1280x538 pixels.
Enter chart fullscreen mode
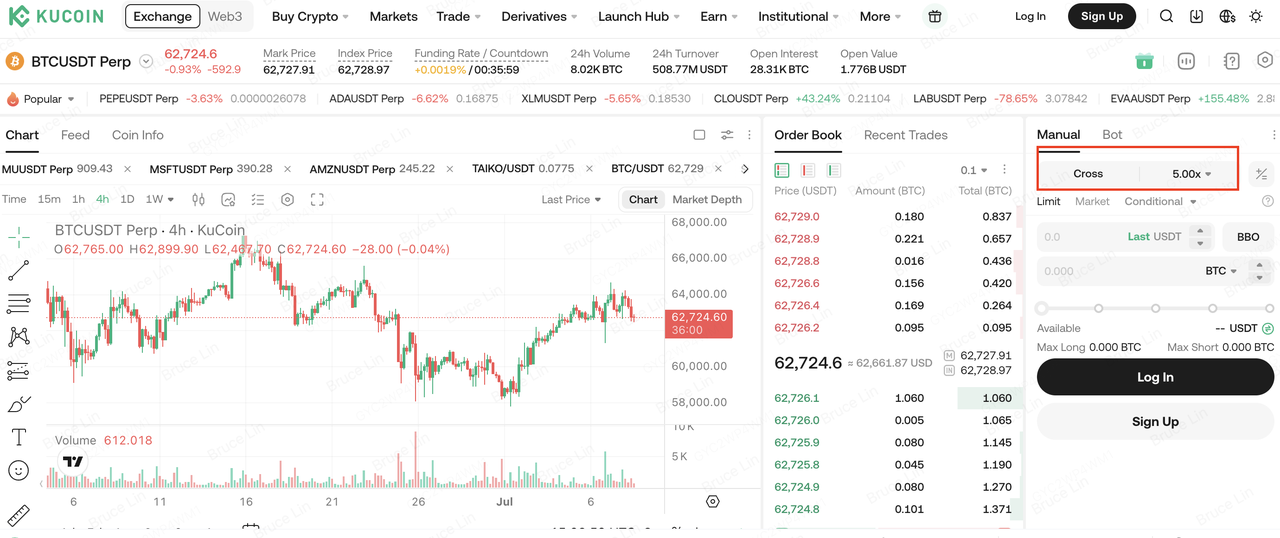click(x=317, y=199)
